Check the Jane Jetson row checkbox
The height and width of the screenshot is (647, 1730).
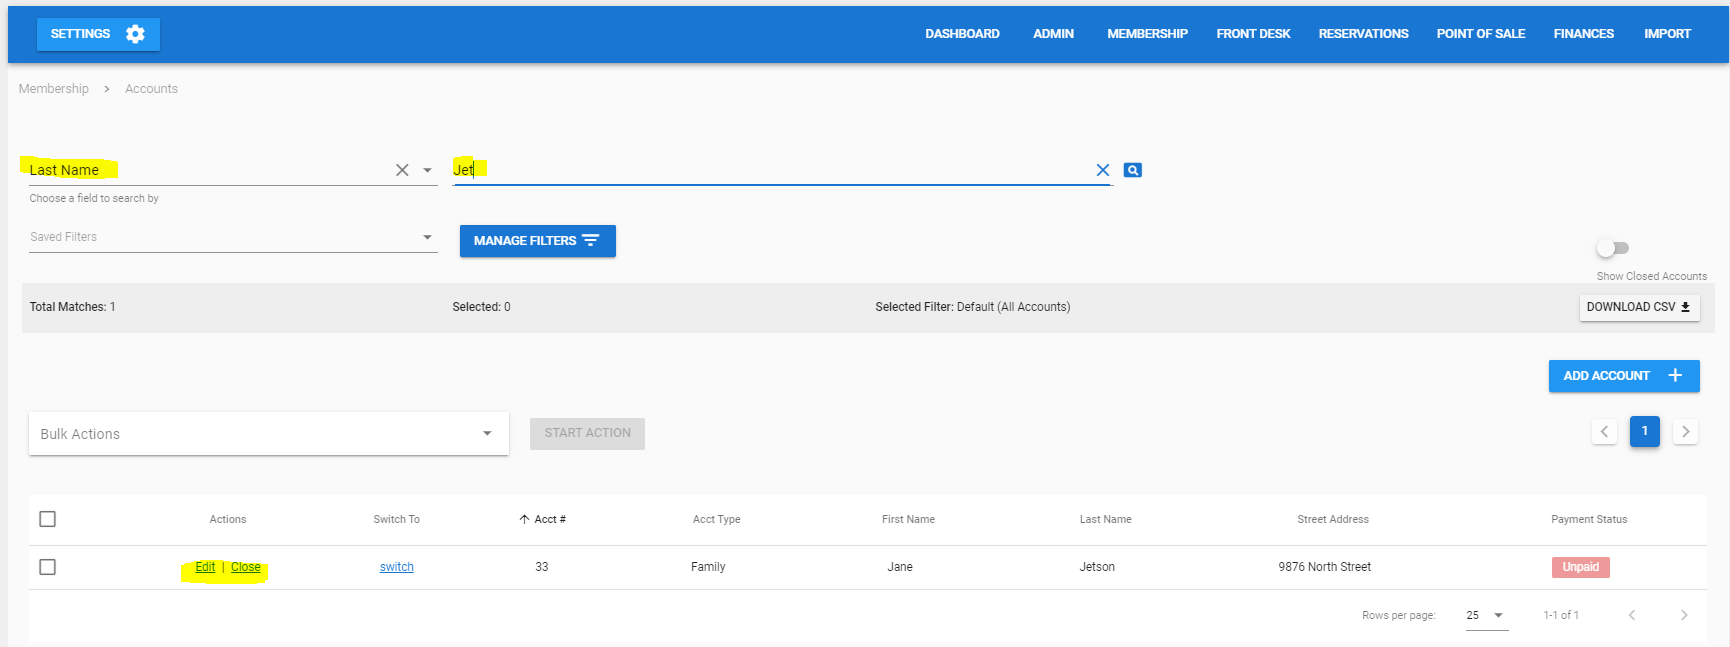(x=47, y=567)
